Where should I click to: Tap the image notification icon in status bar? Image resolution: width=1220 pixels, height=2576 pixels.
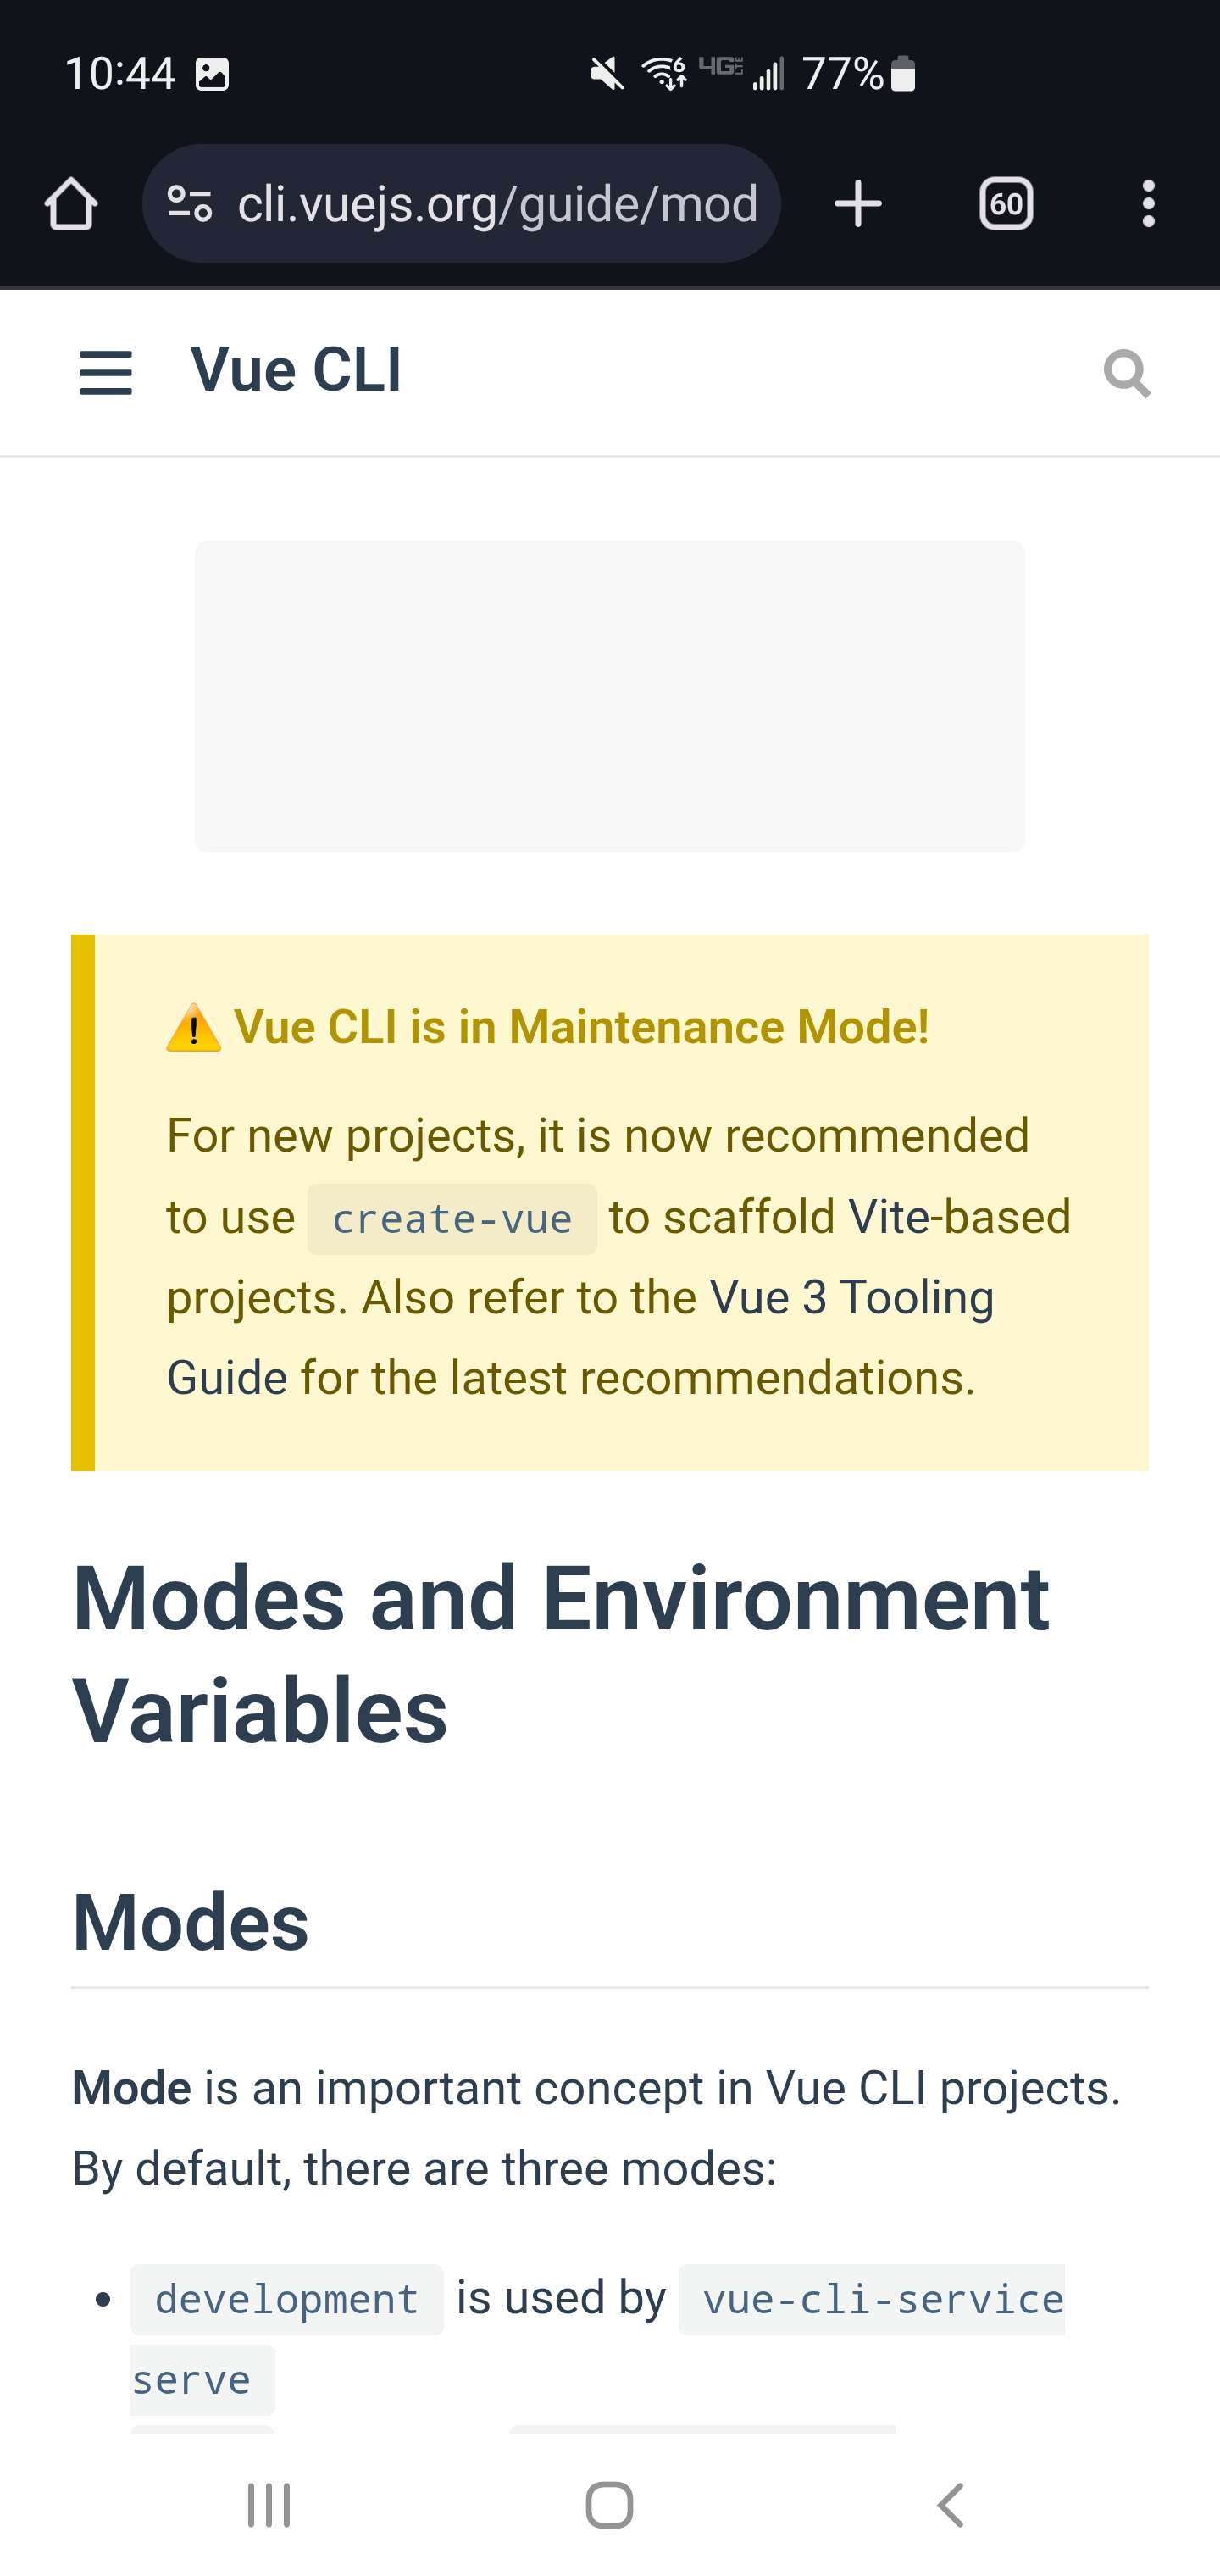pos(212,74)
